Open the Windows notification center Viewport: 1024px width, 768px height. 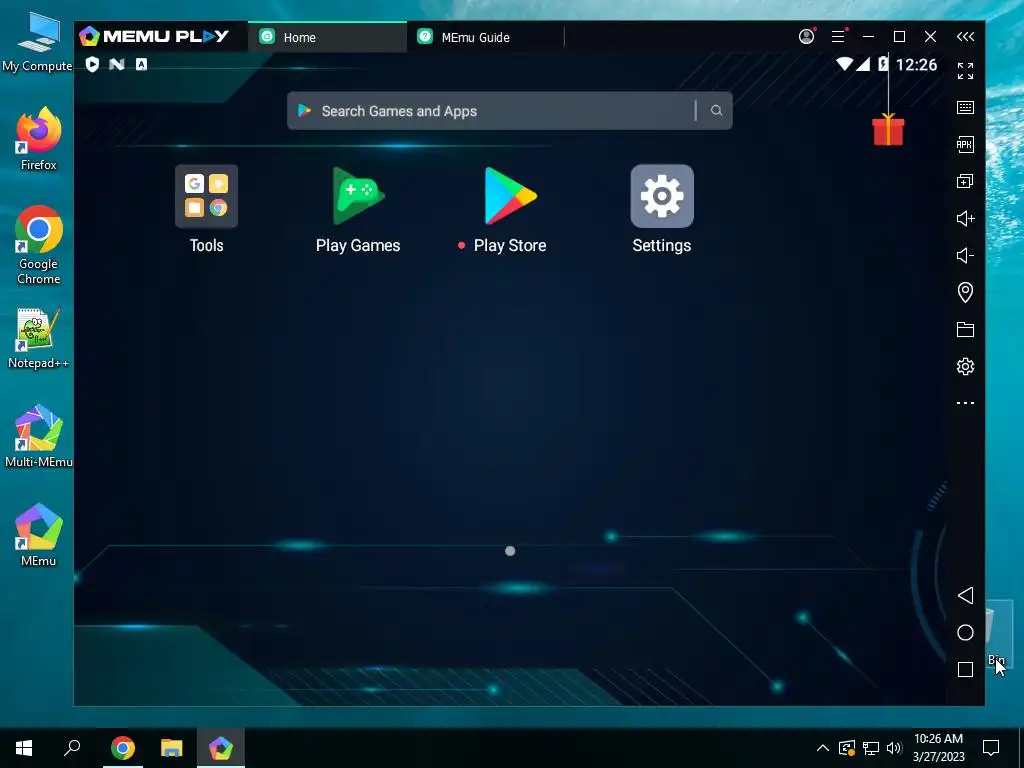991,748
